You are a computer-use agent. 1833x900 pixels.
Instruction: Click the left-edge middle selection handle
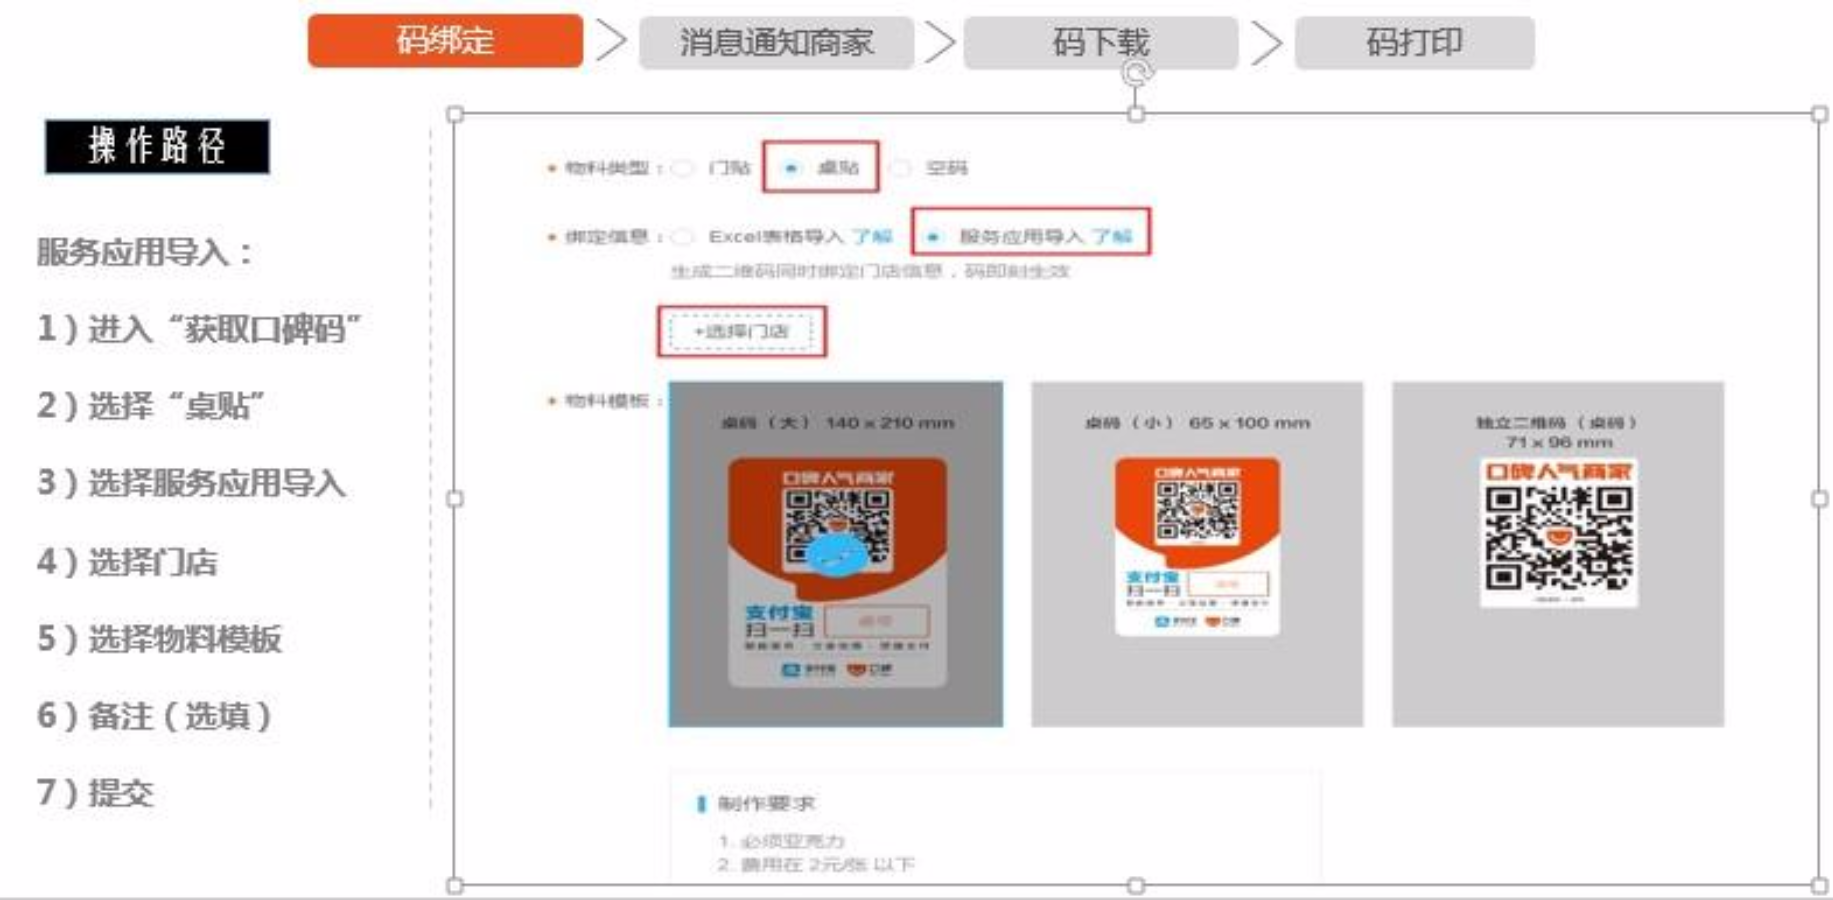[x=455, y=498]
